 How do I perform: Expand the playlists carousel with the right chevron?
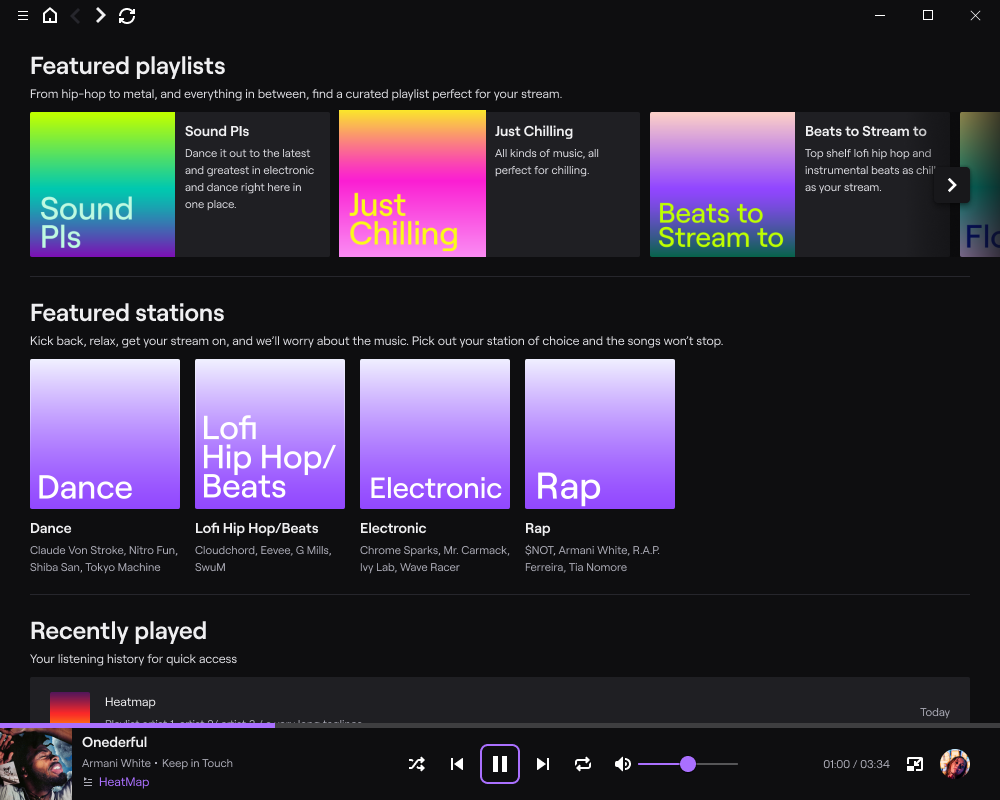coord(951,185)
